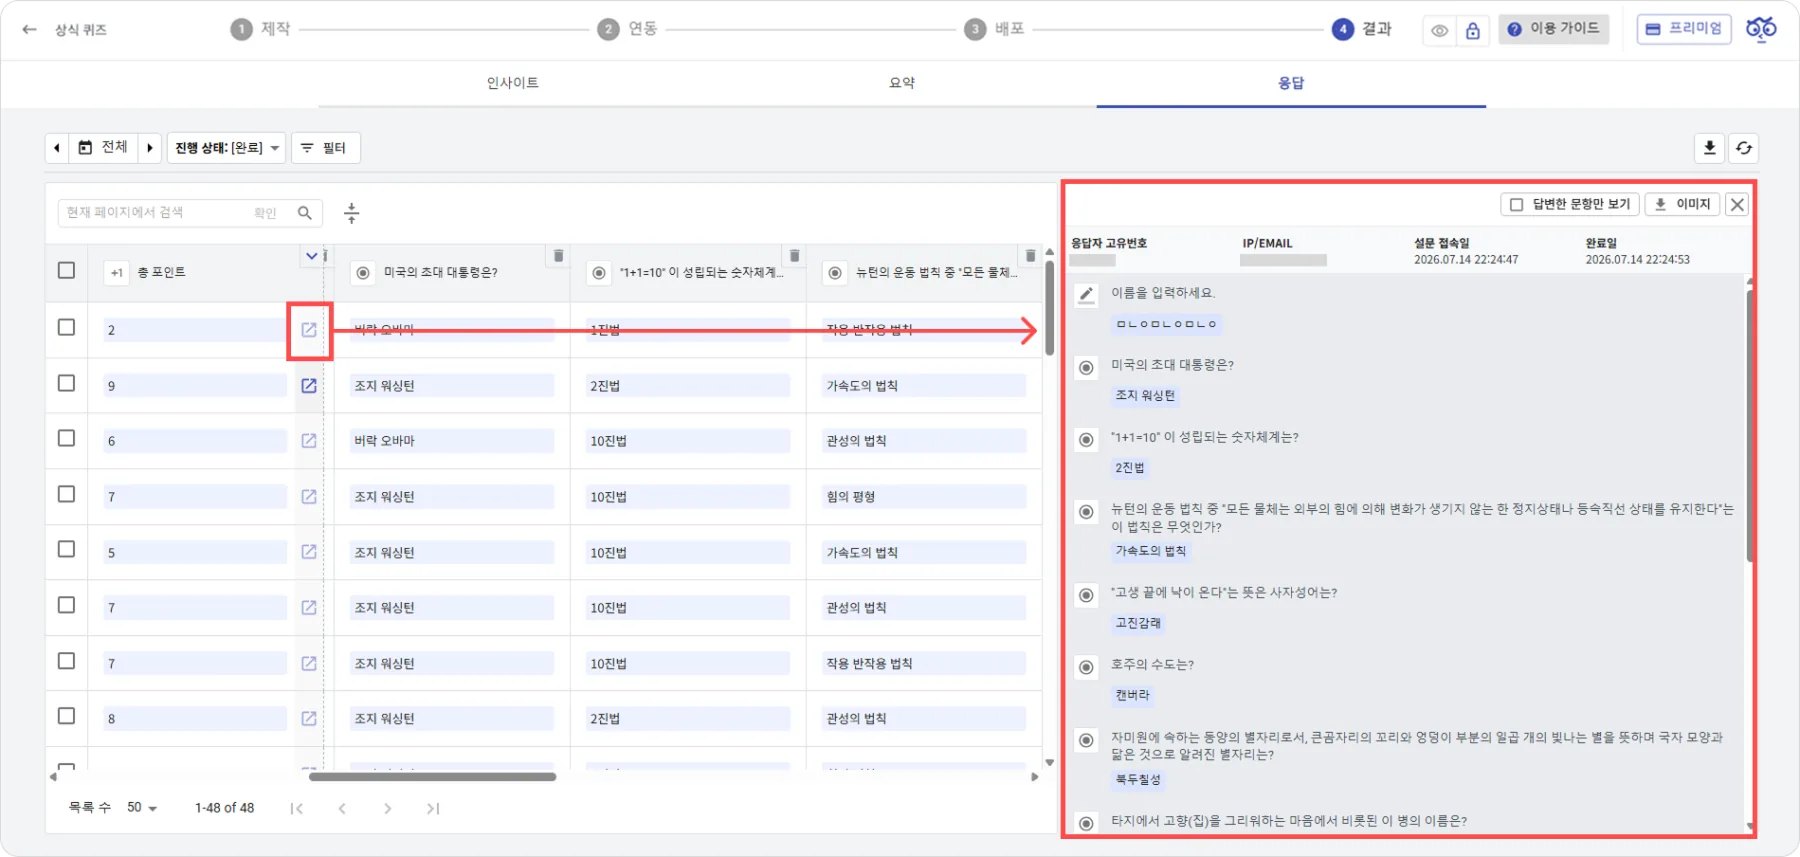The width and height of the screenshot is (1800, 857).
Task: Click the 프리미엄 button
Action: (1684, 29)
